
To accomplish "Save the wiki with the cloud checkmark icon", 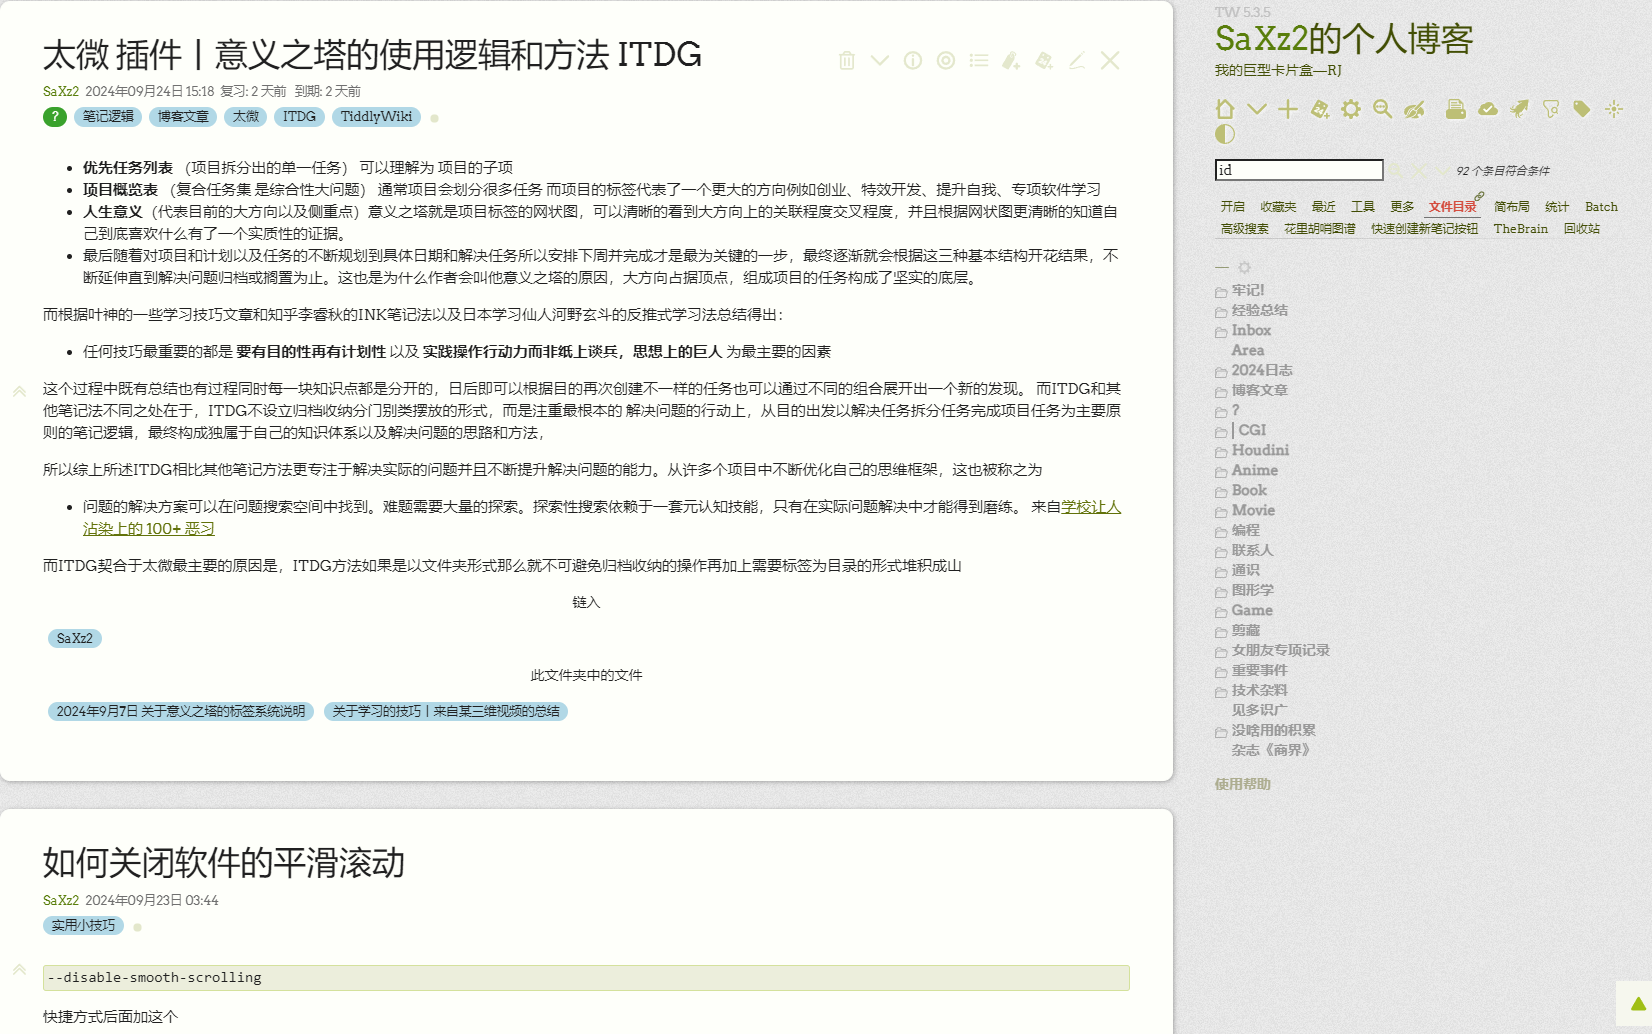I will point(1488,109).
